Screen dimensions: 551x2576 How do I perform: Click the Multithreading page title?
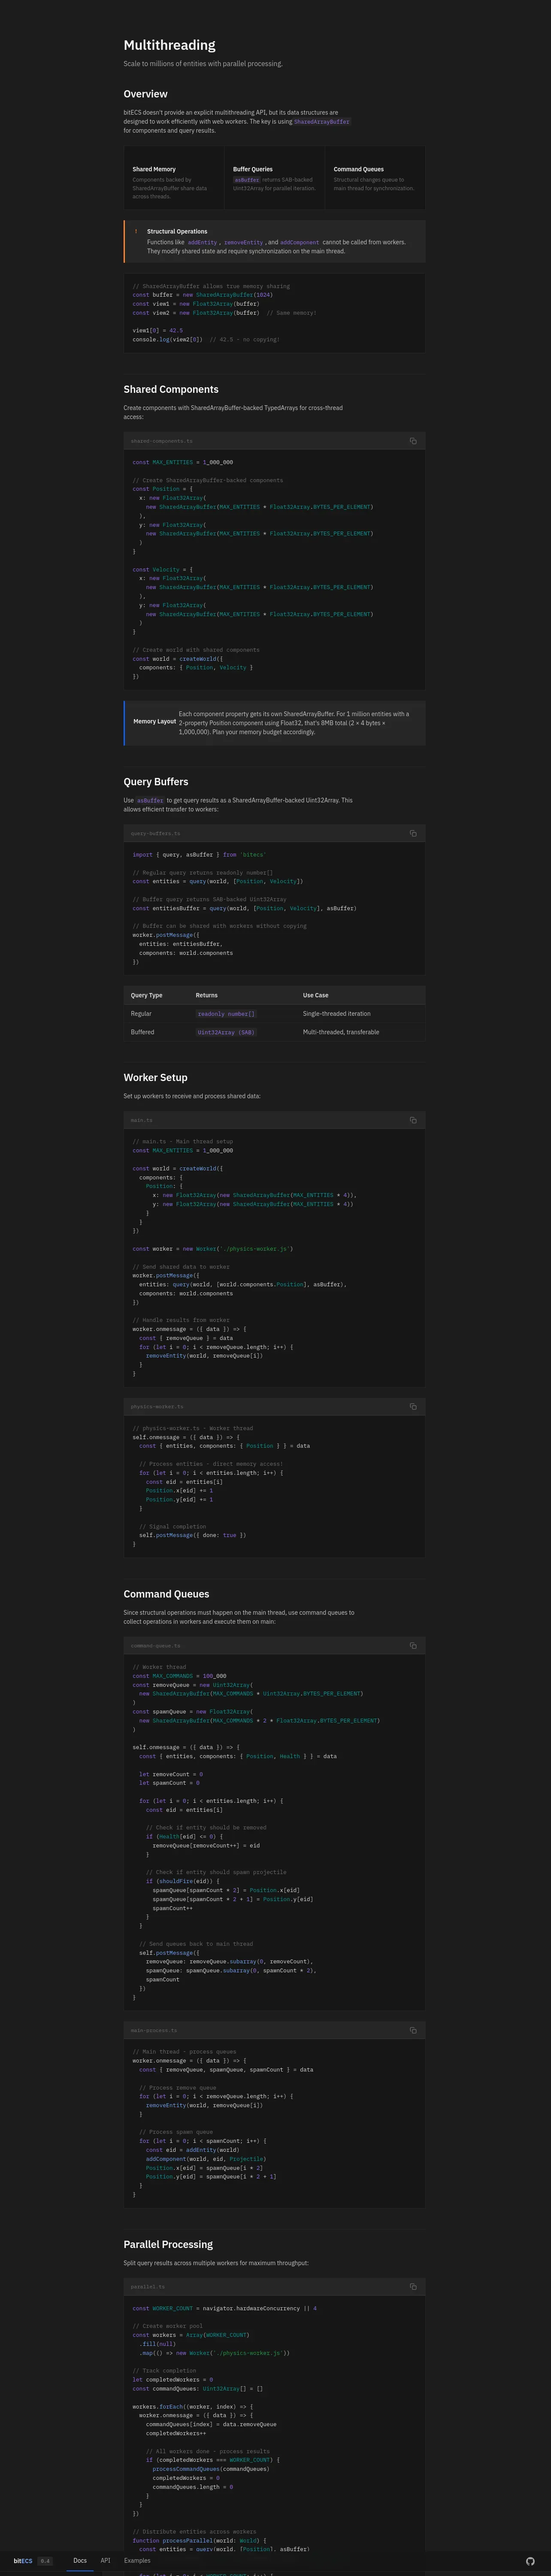(x=169, y=45)
